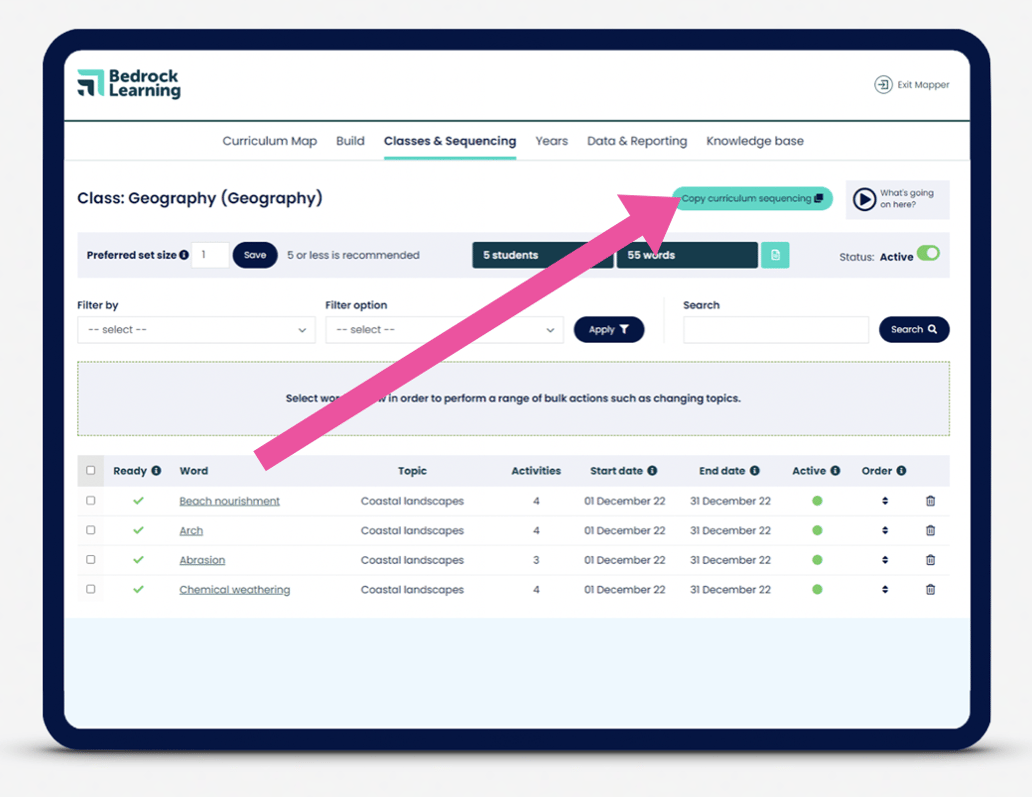Click the Start date column info icon

[x=652, y=470]
